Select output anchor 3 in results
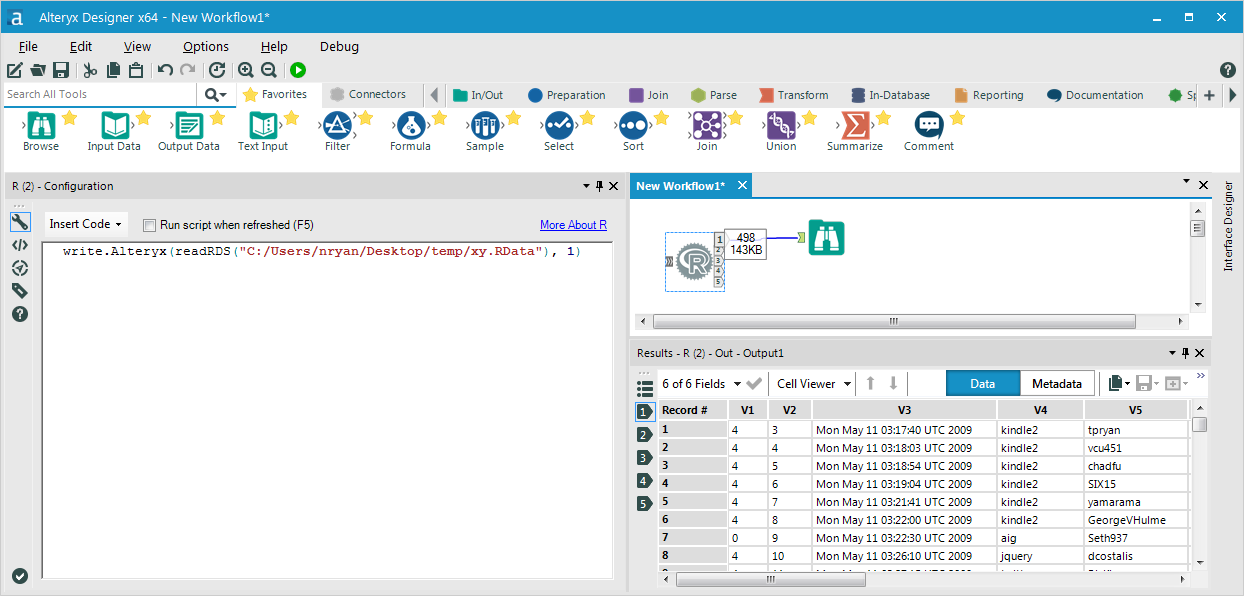1244x596 pixels. 645,458
